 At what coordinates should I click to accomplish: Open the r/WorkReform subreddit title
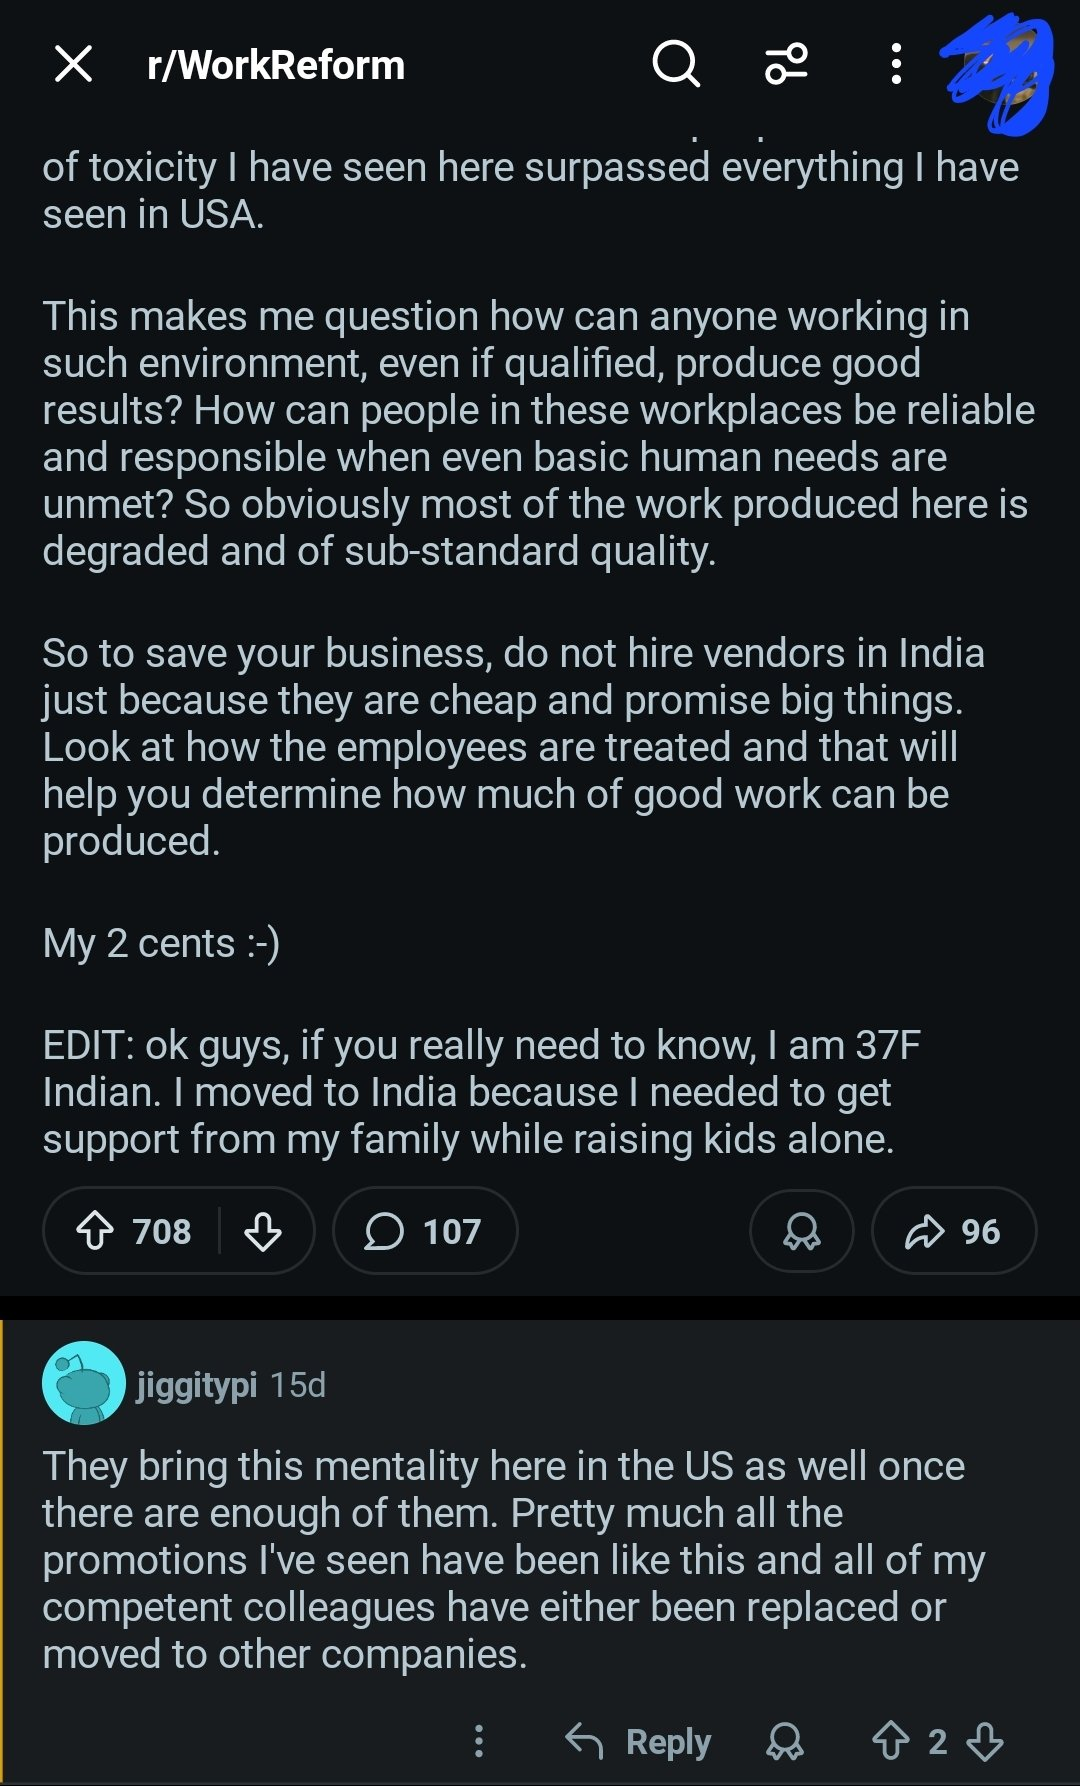[x=275, y=66]
